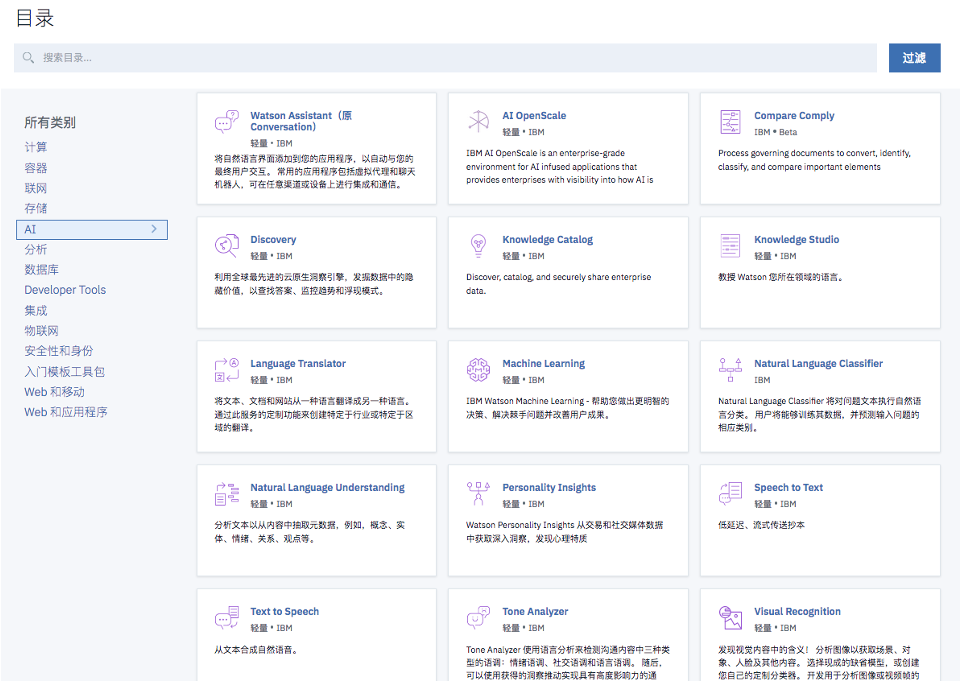Click the '教授 Watson 您所在领域的语言。' description
The height and width of the screenshot is (682, 960).
coord(781,277)
